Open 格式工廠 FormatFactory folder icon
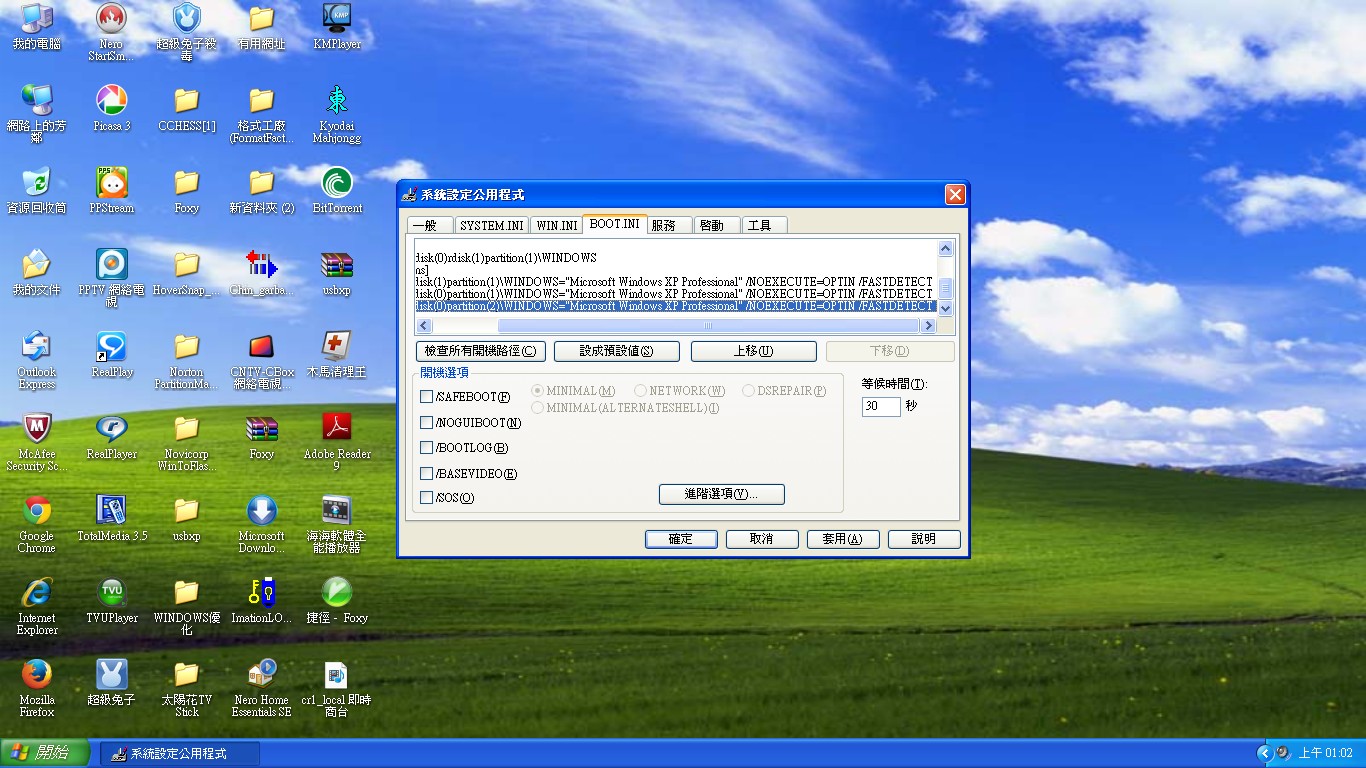 [x=262, y=114]
